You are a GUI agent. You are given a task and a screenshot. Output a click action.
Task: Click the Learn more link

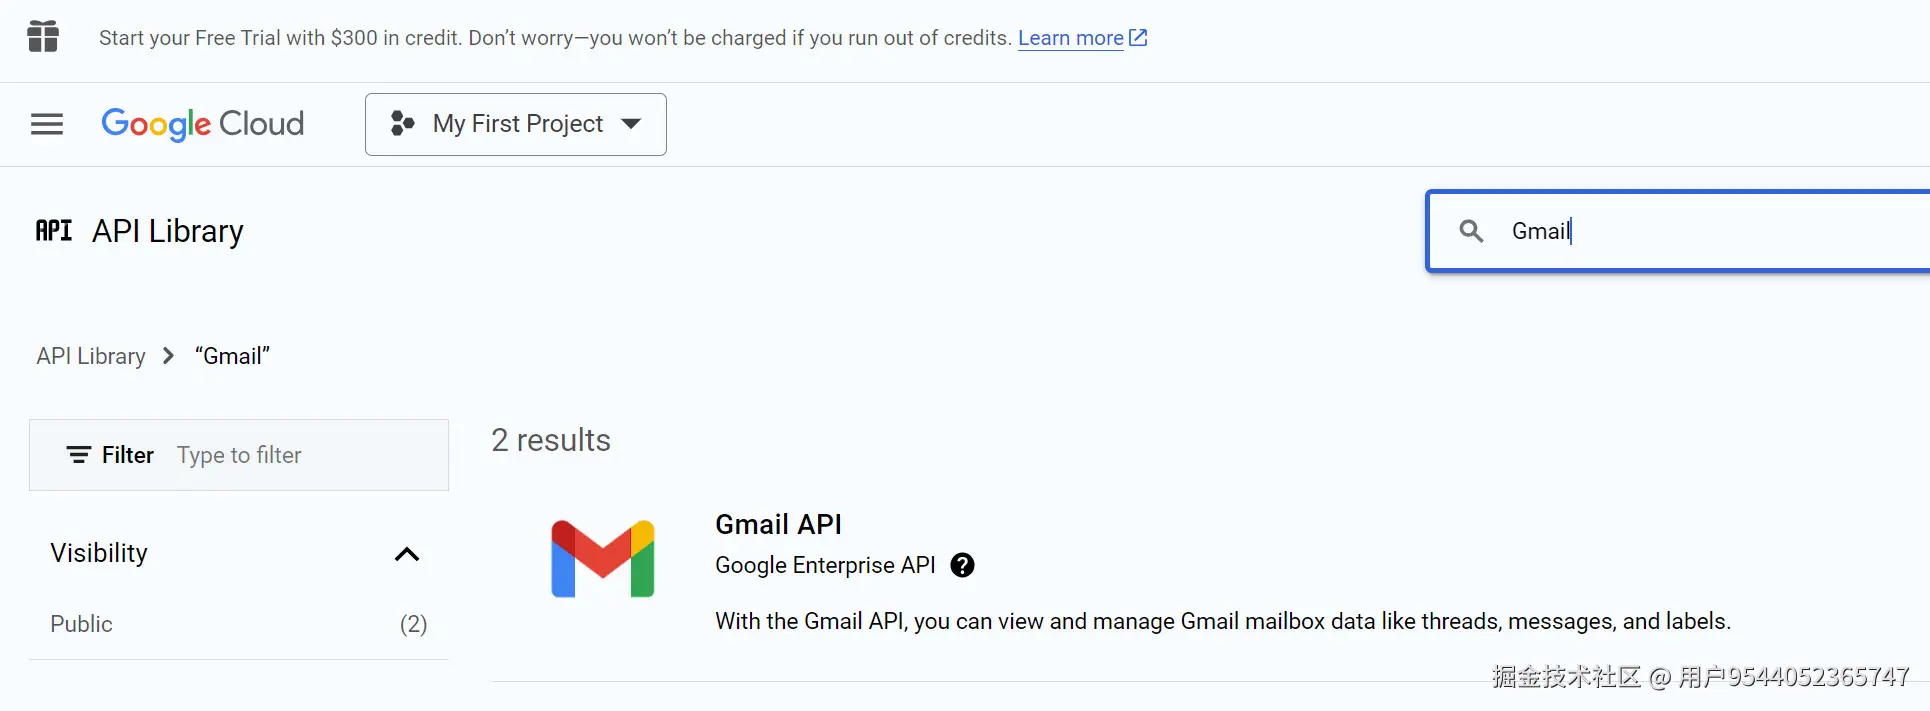tap(1070, 38)
